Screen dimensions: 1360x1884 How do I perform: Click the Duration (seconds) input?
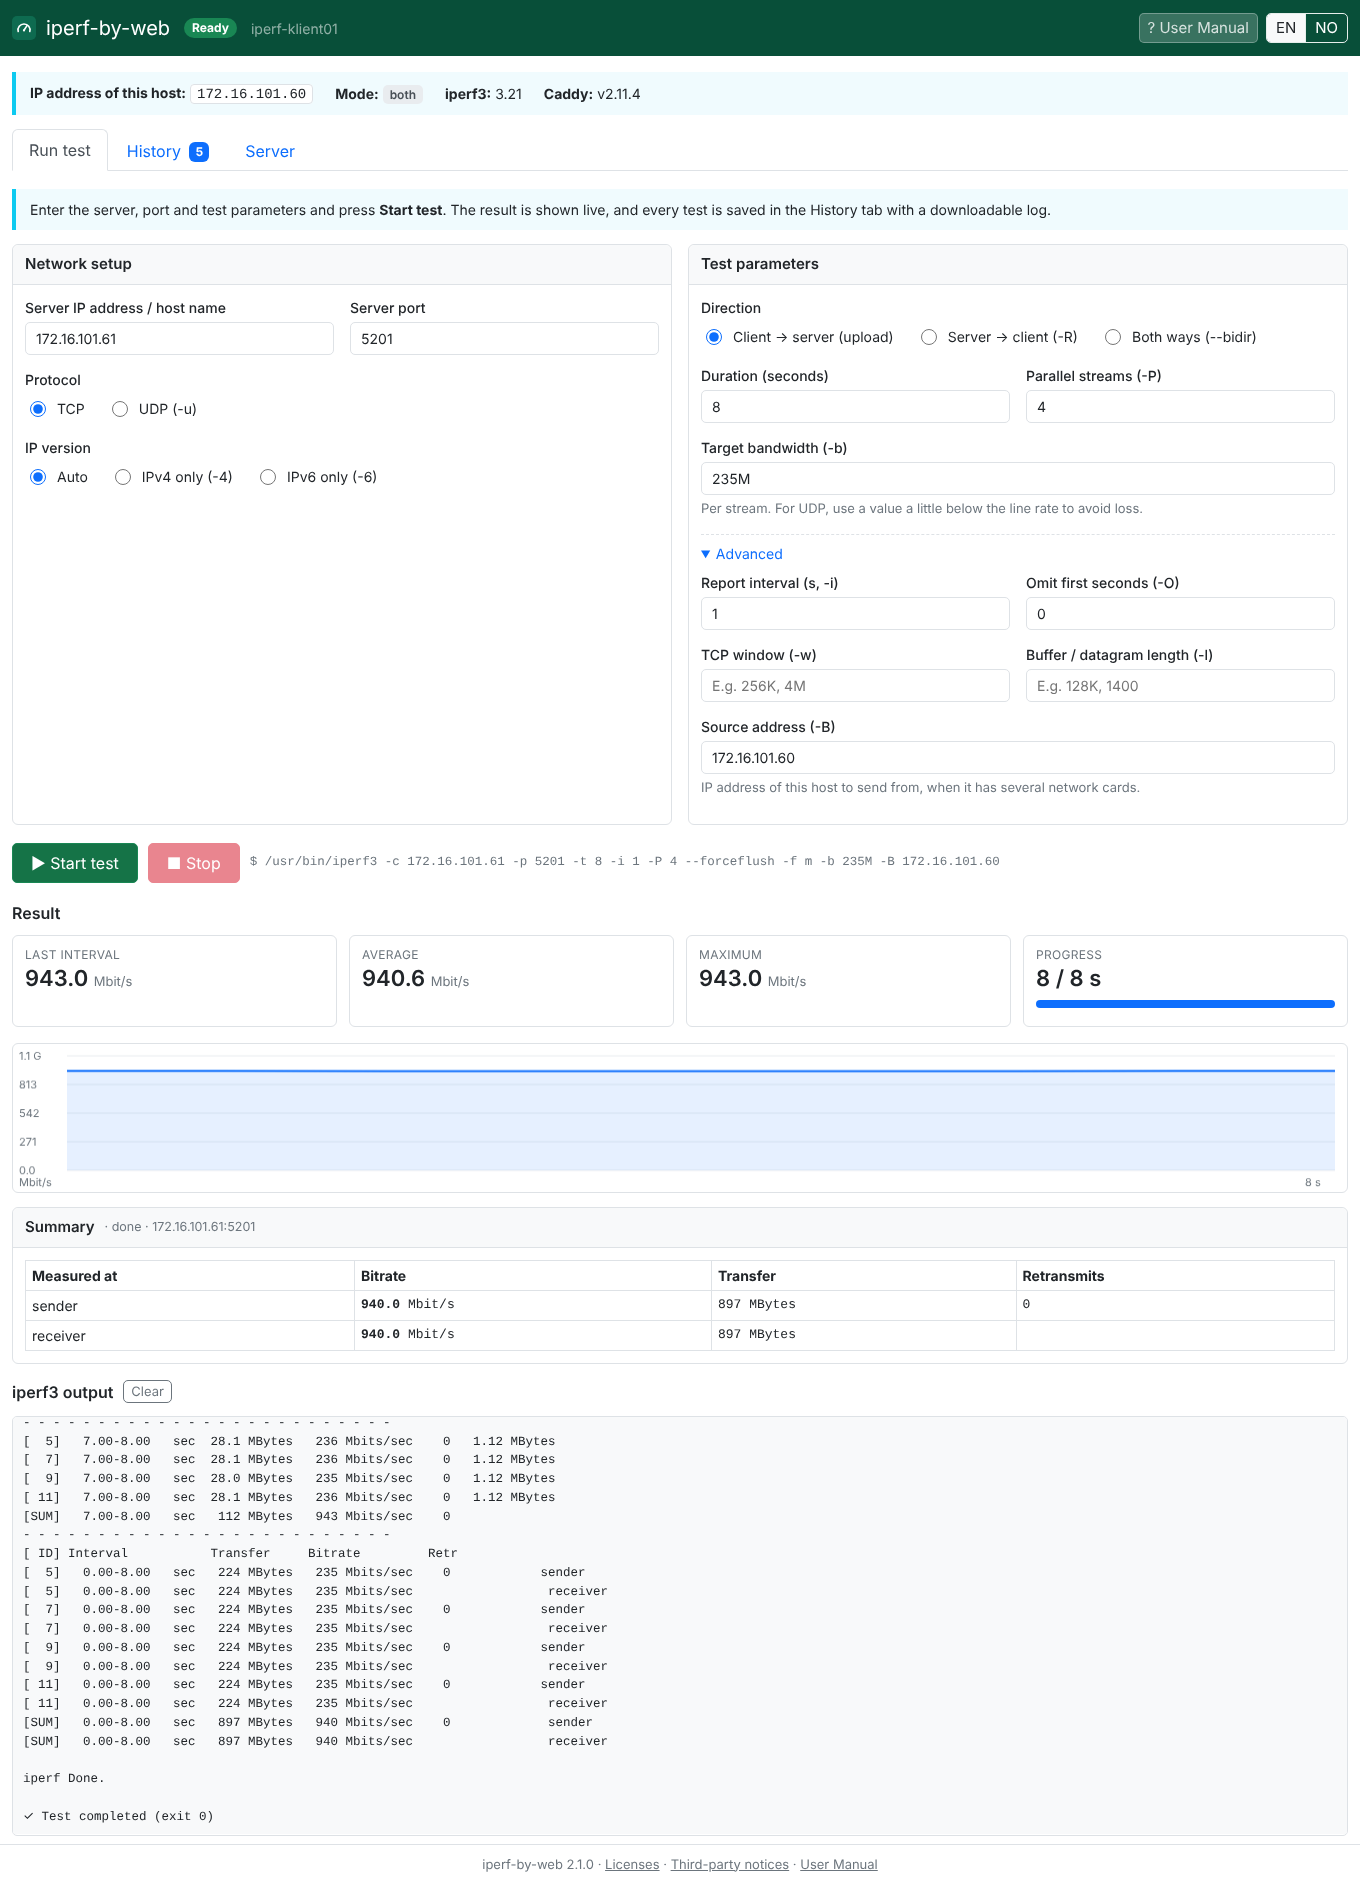(855, 407)
